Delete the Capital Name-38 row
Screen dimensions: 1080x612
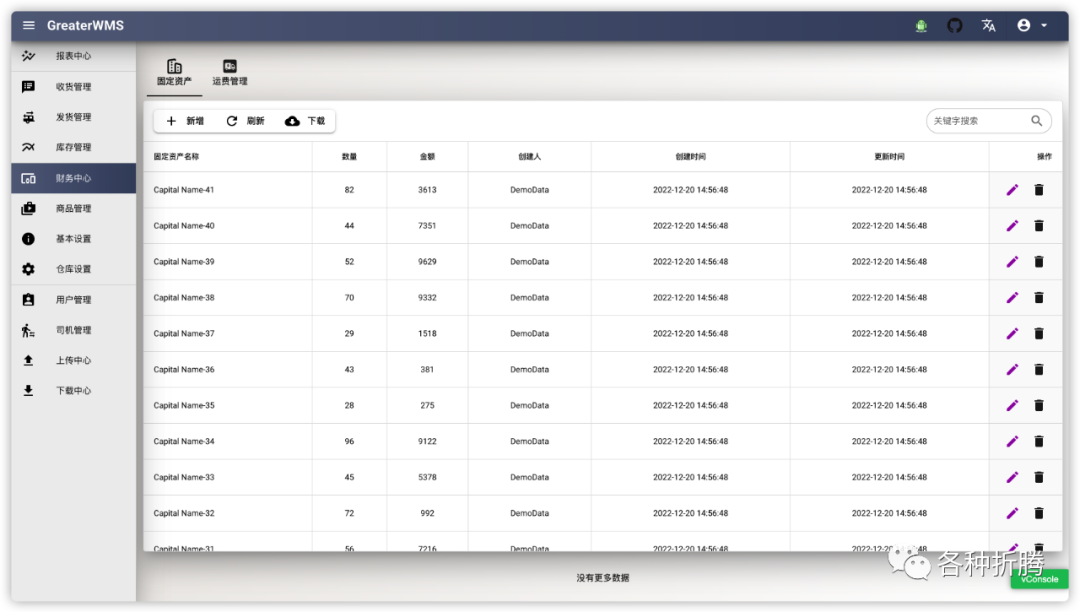point(1039,297)
